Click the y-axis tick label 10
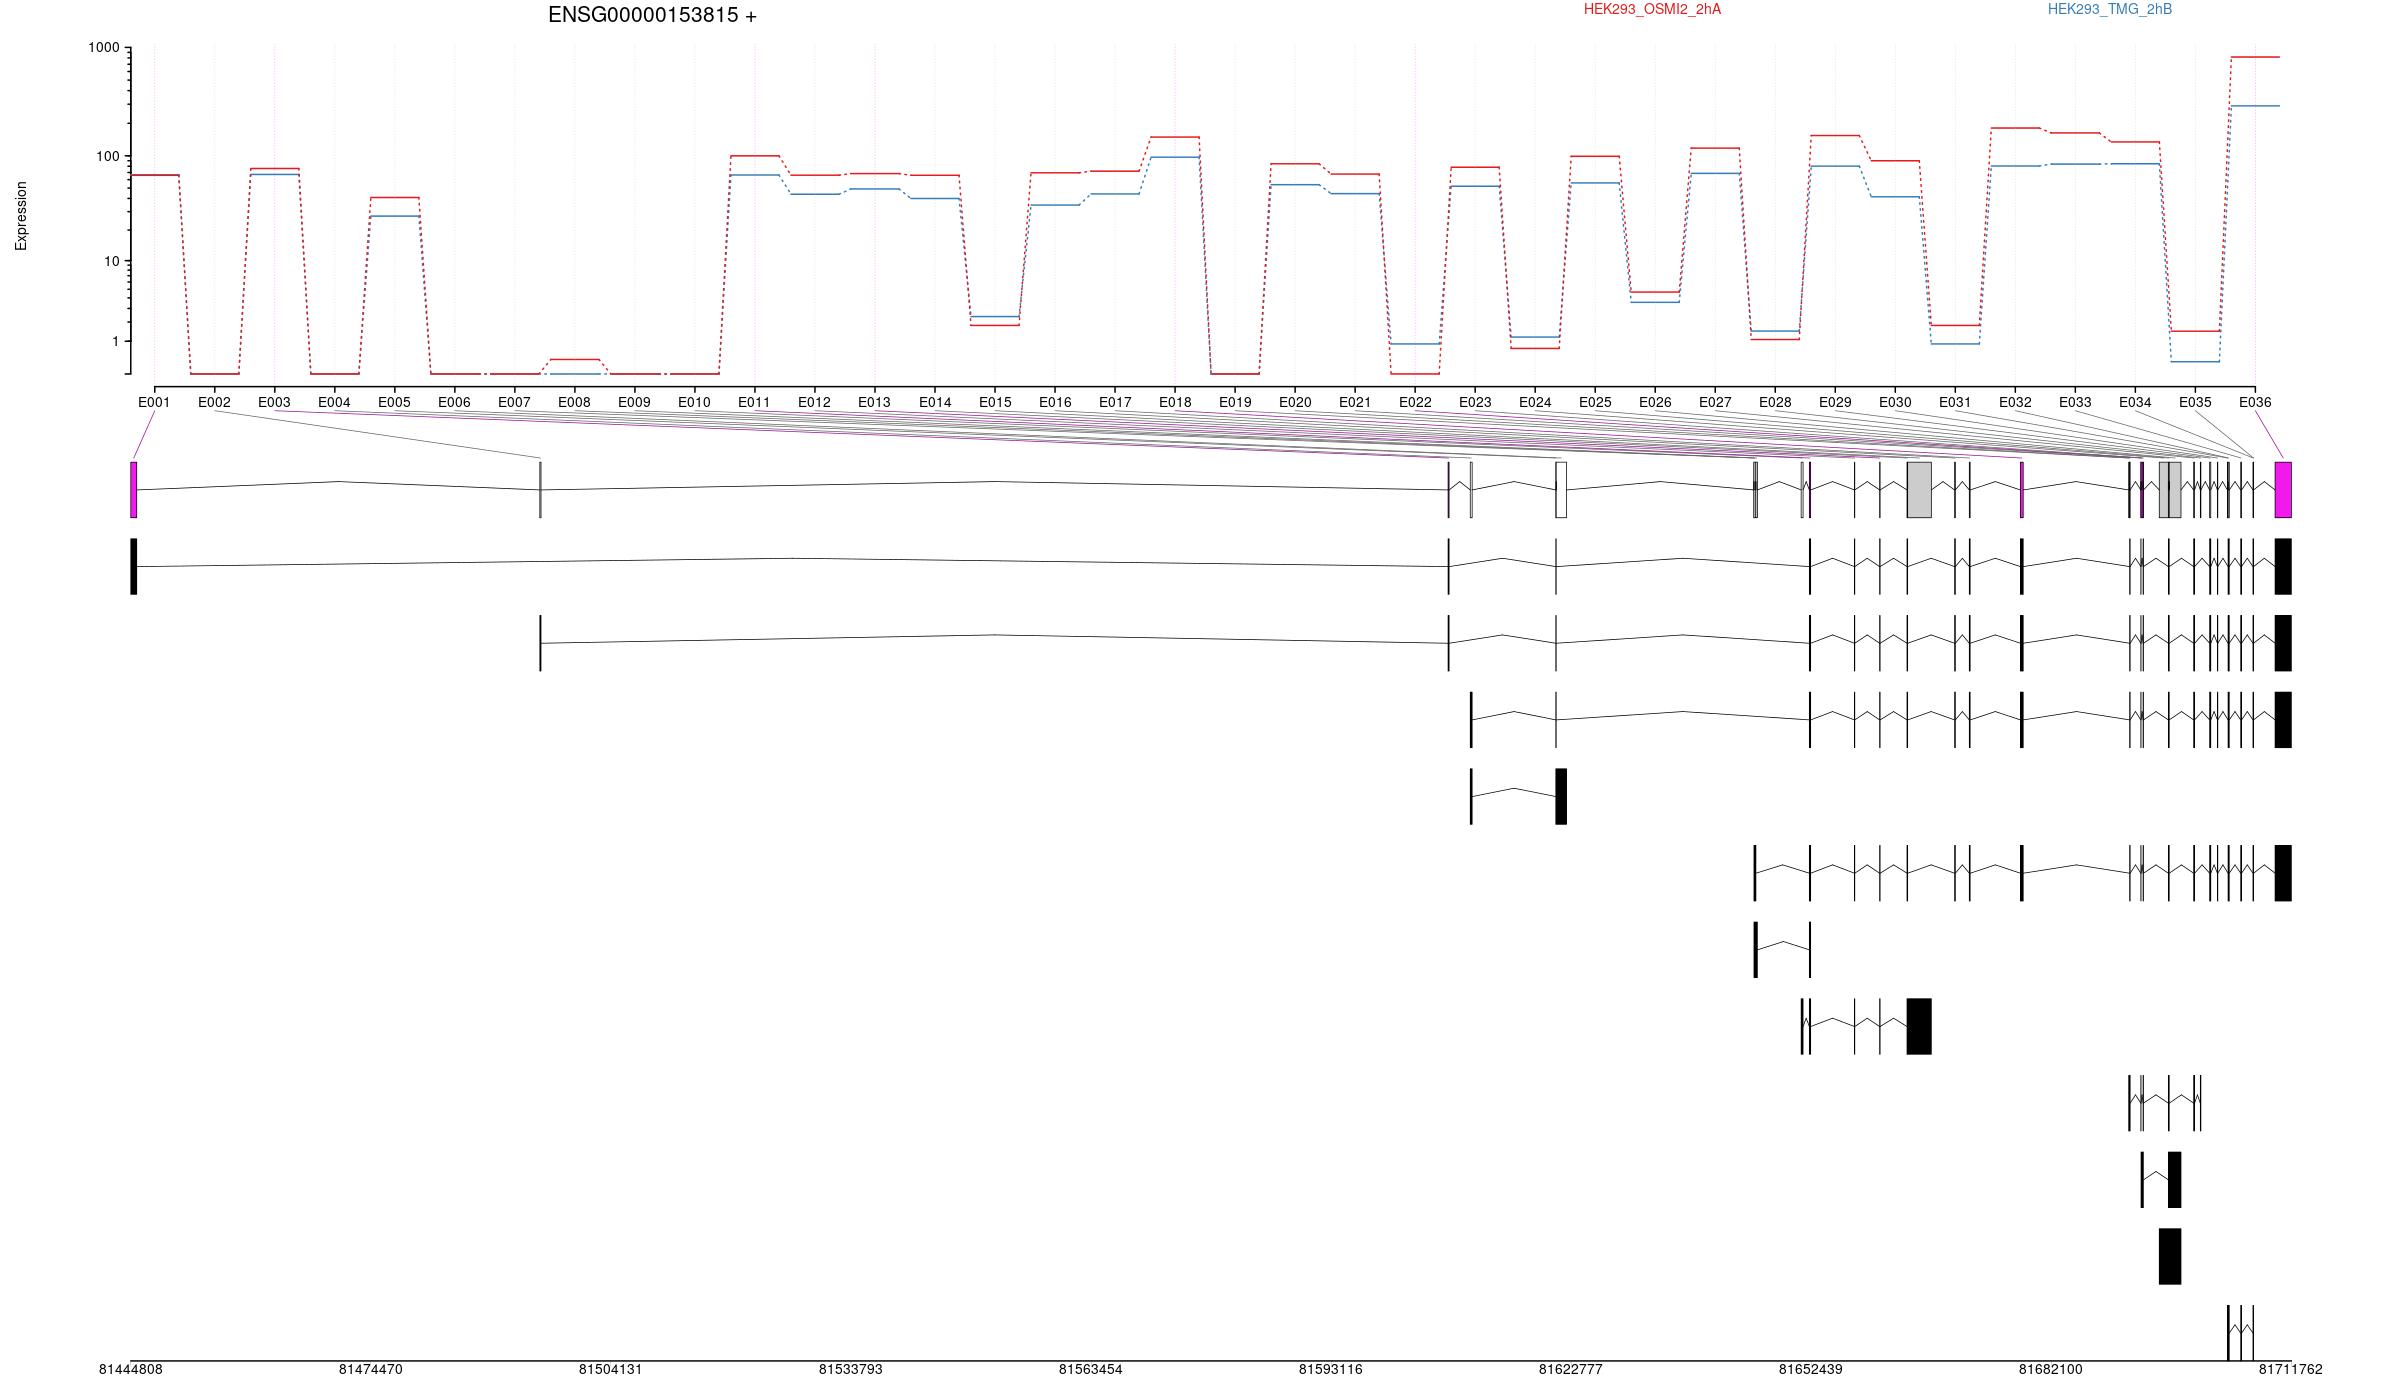This screenshot has height=1390, width=2400. tap(112, 261)
